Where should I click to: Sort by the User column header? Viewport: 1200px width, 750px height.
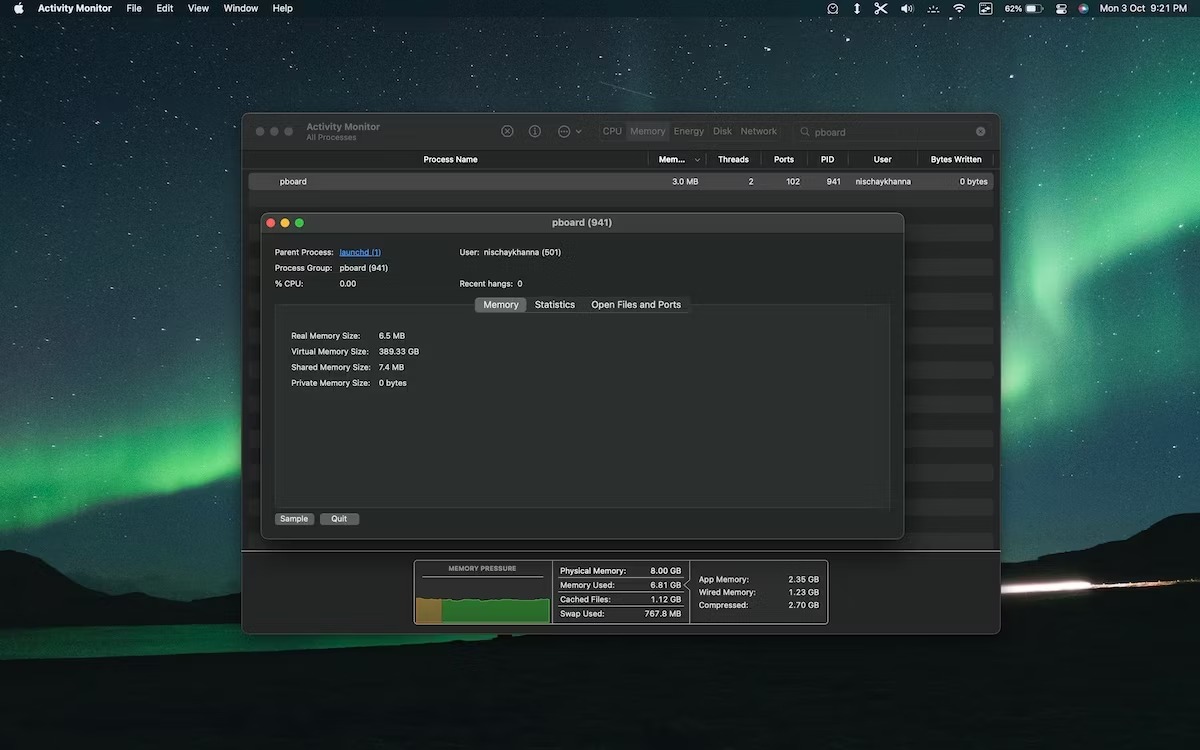(x=883, y=159)
